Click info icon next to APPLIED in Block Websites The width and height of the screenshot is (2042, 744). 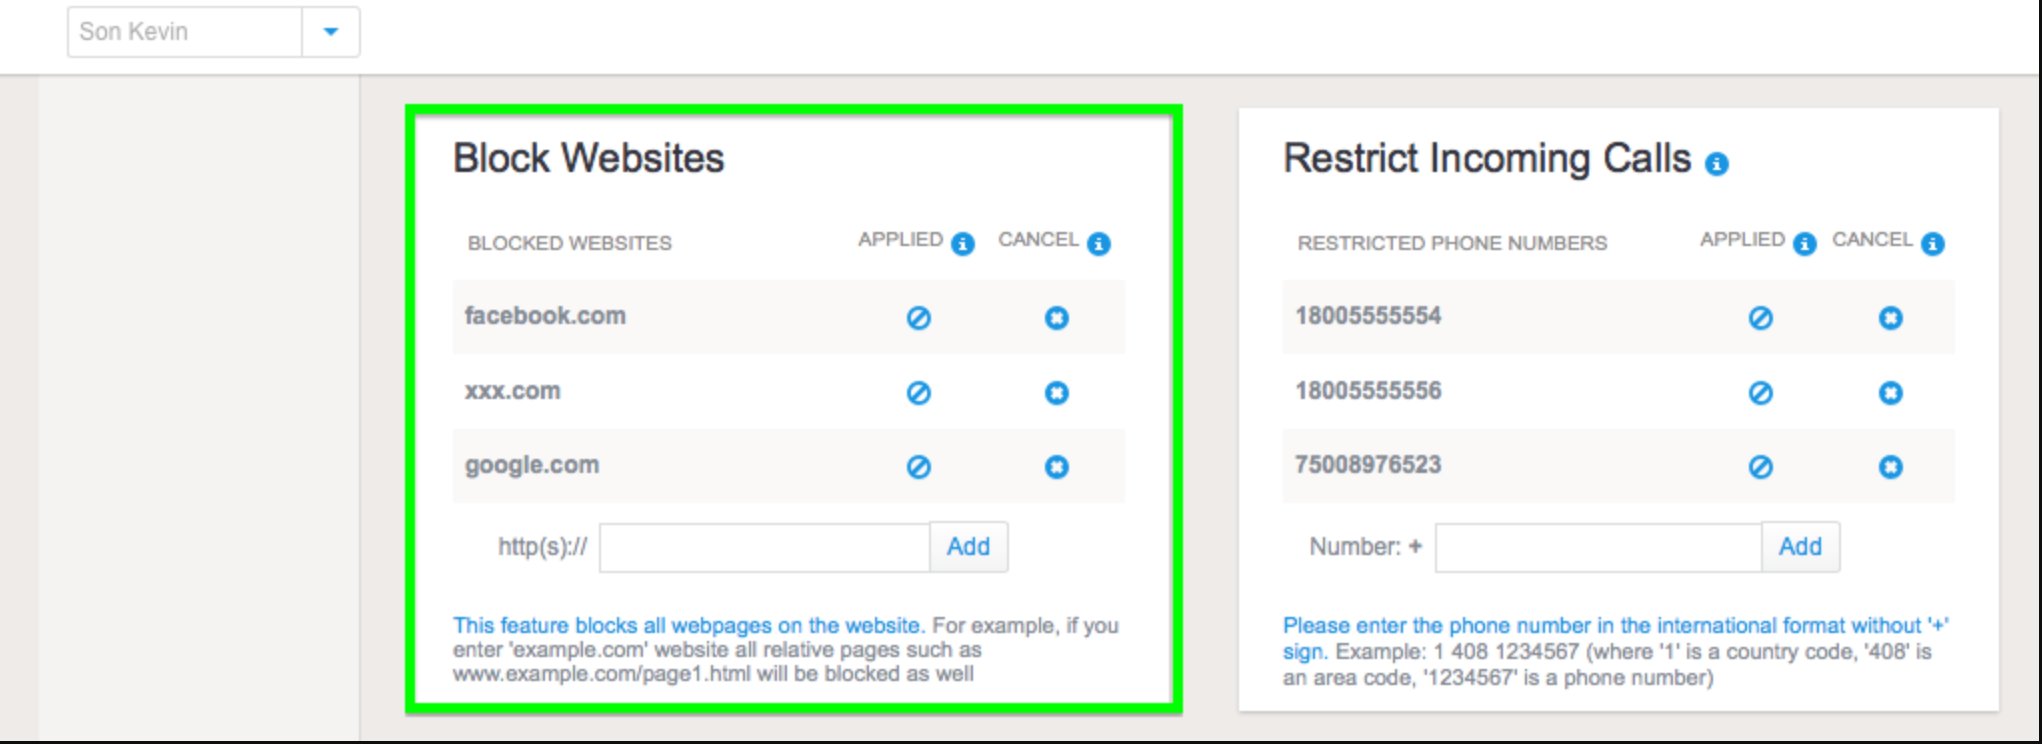tap(963, 244)
